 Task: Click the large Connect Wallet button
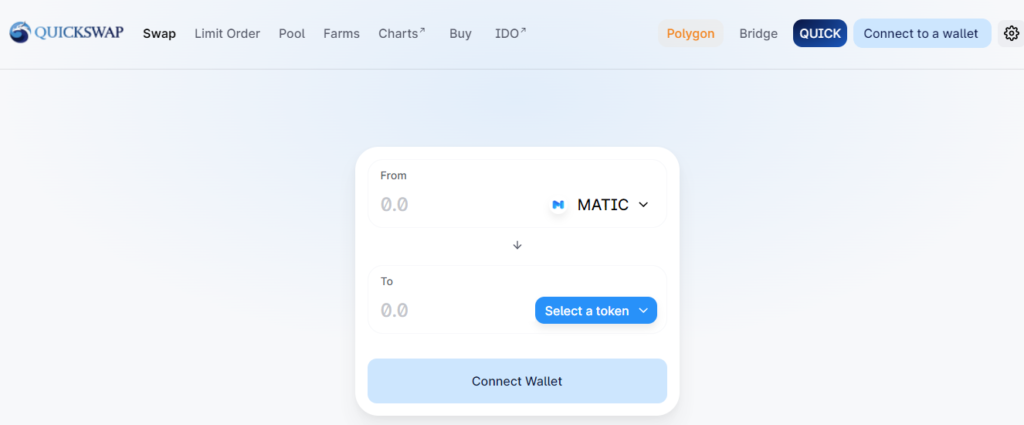coord(517,381)
